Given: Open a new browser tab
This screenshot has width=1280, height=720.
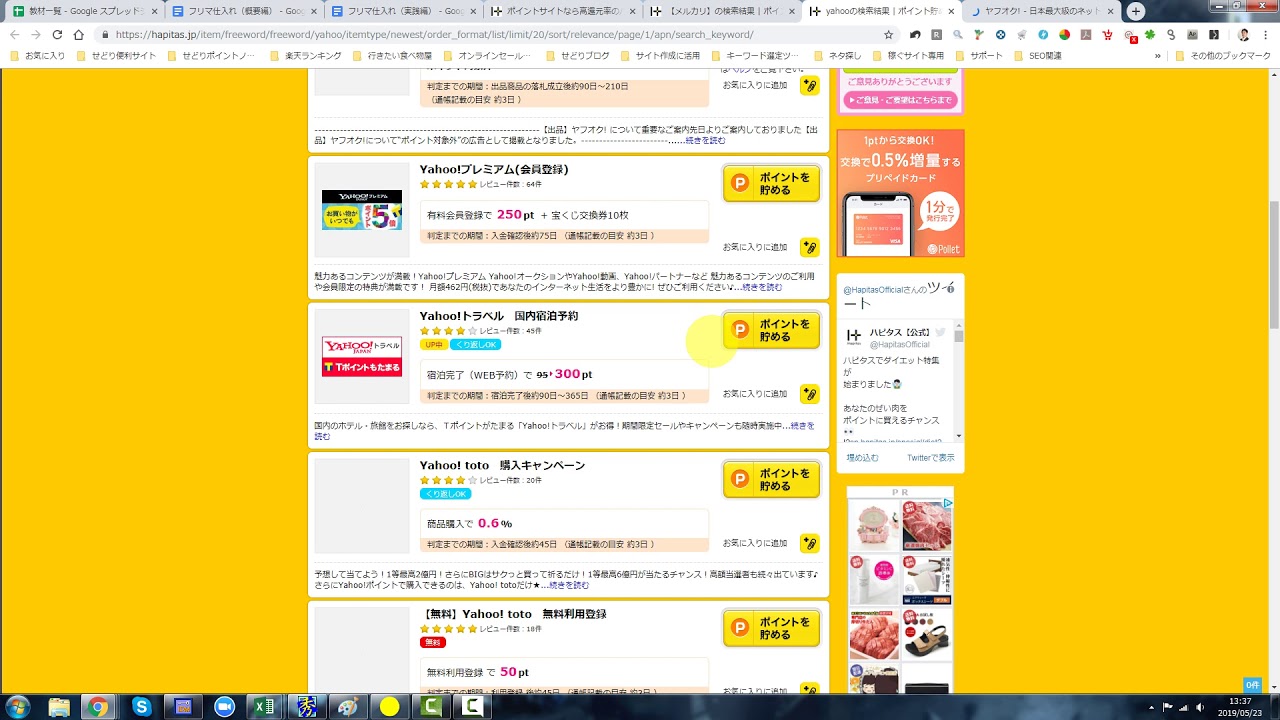Looking at the screenshot, I should point(1136,11).
